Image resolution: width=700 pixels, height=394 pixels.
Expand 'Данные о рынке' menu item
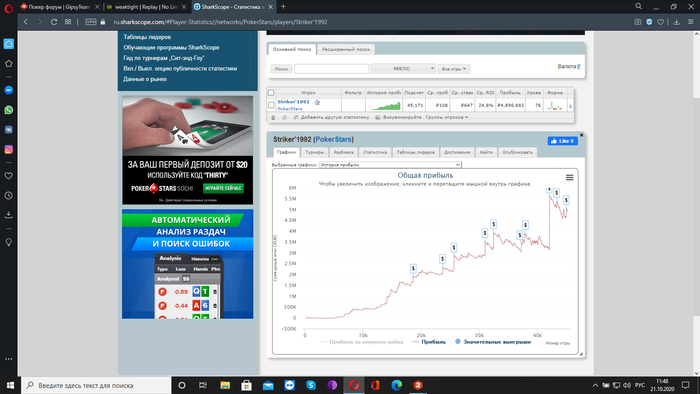point(188,79)
